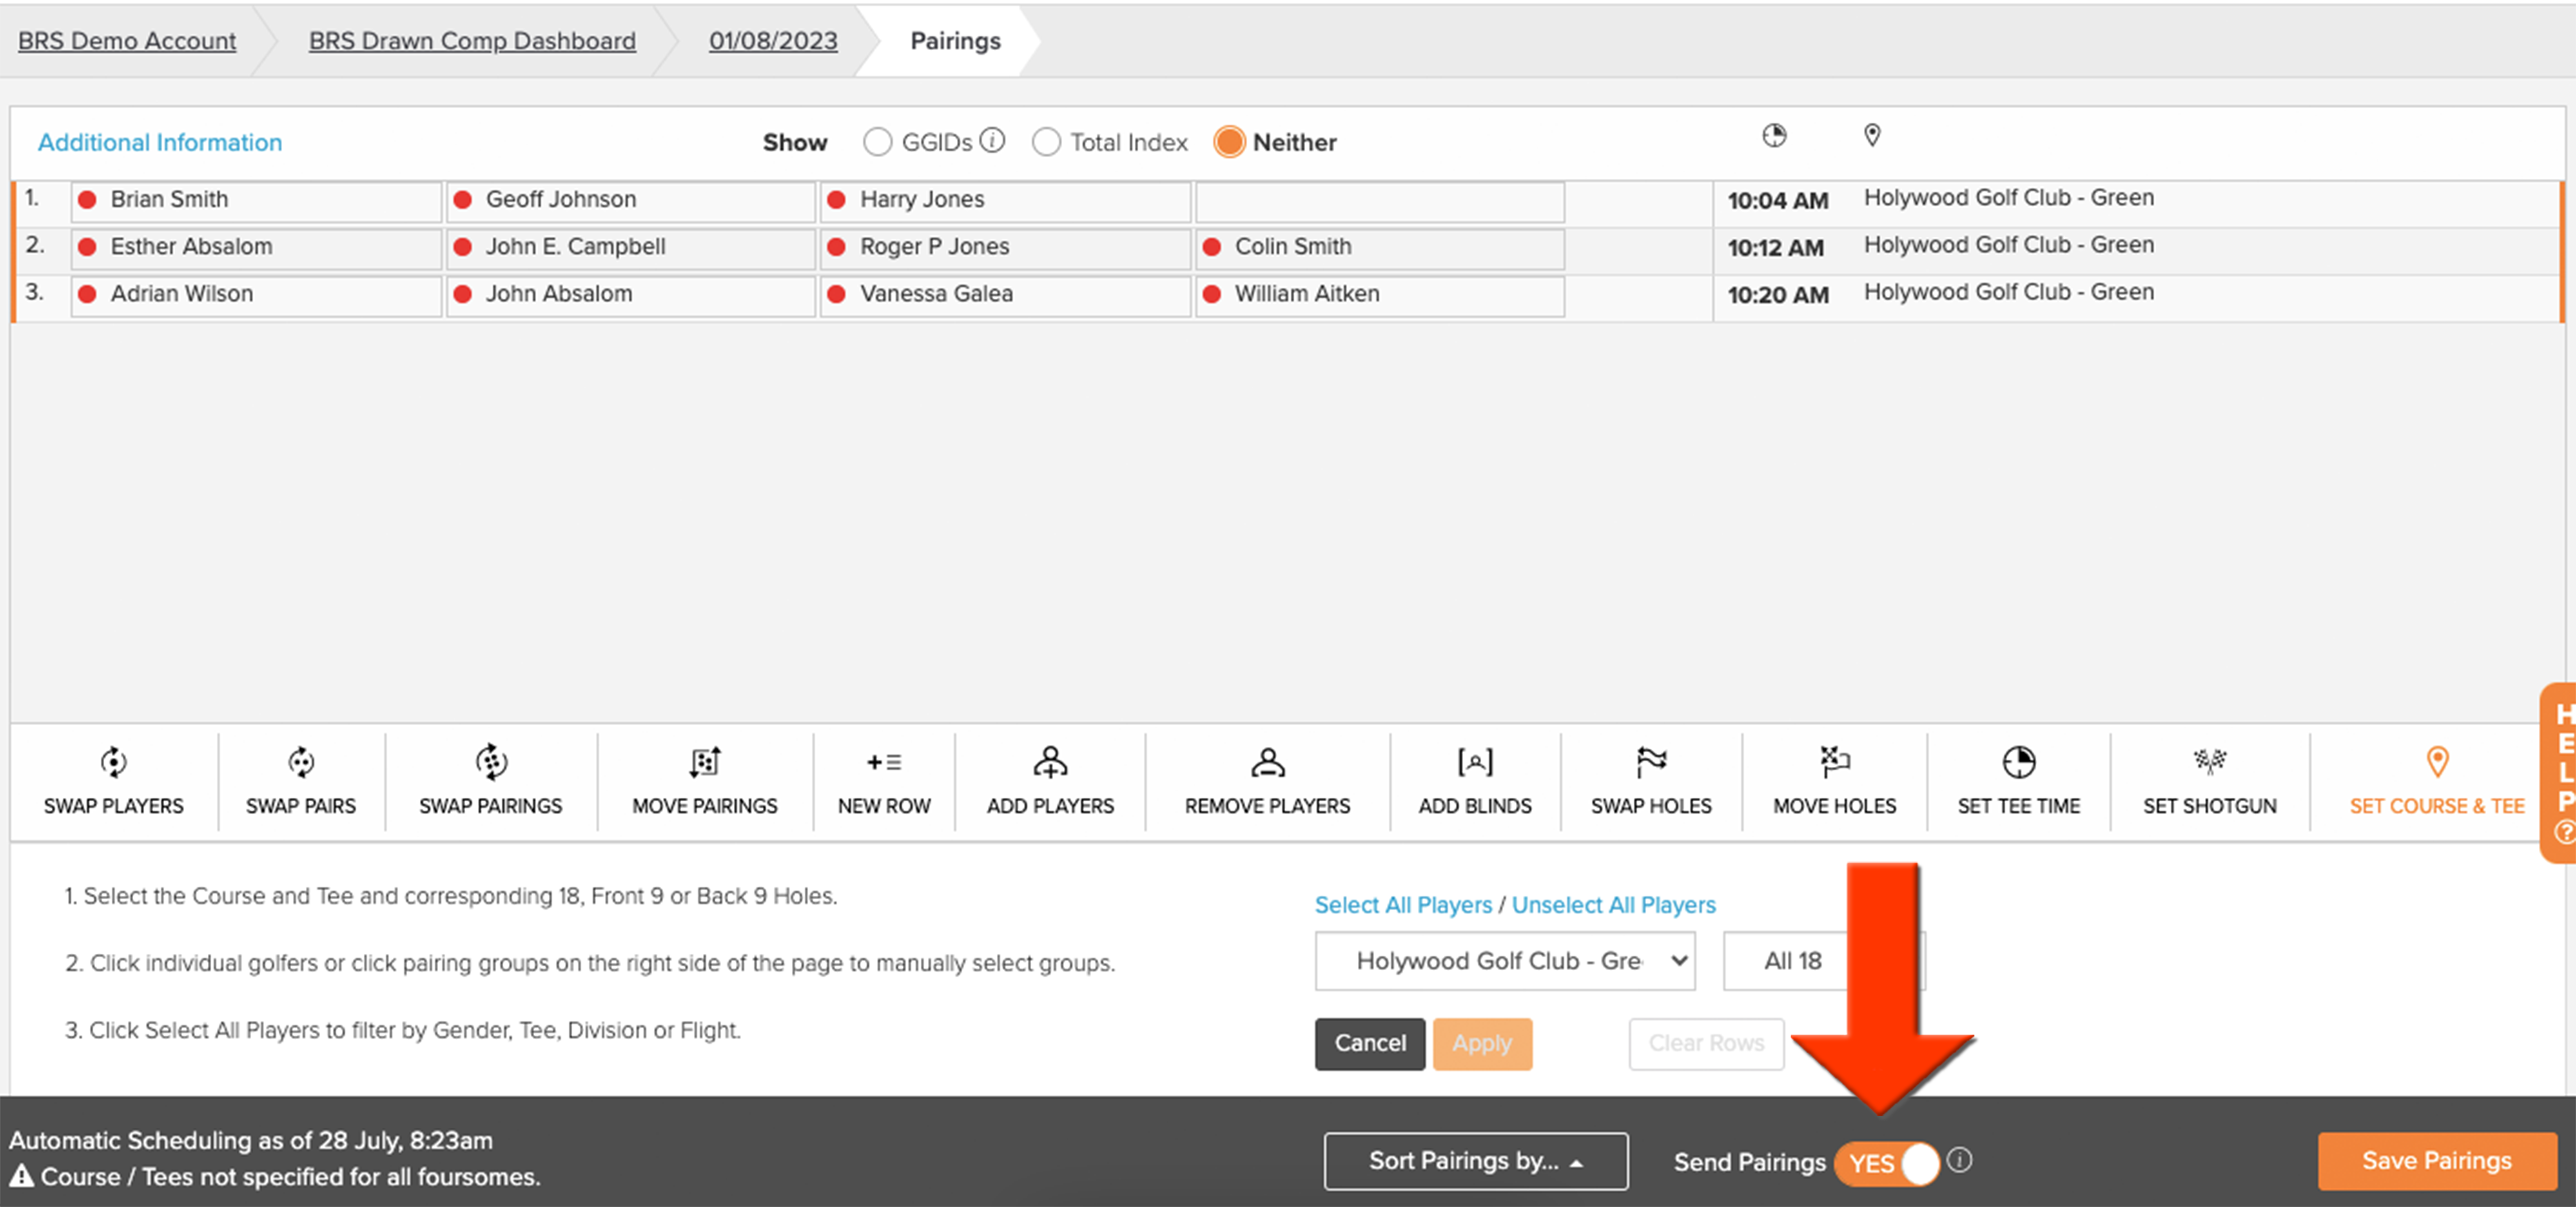Click the Clear Rows button
This screenshot has height=1207, width=2576.
(1706, 1043)
